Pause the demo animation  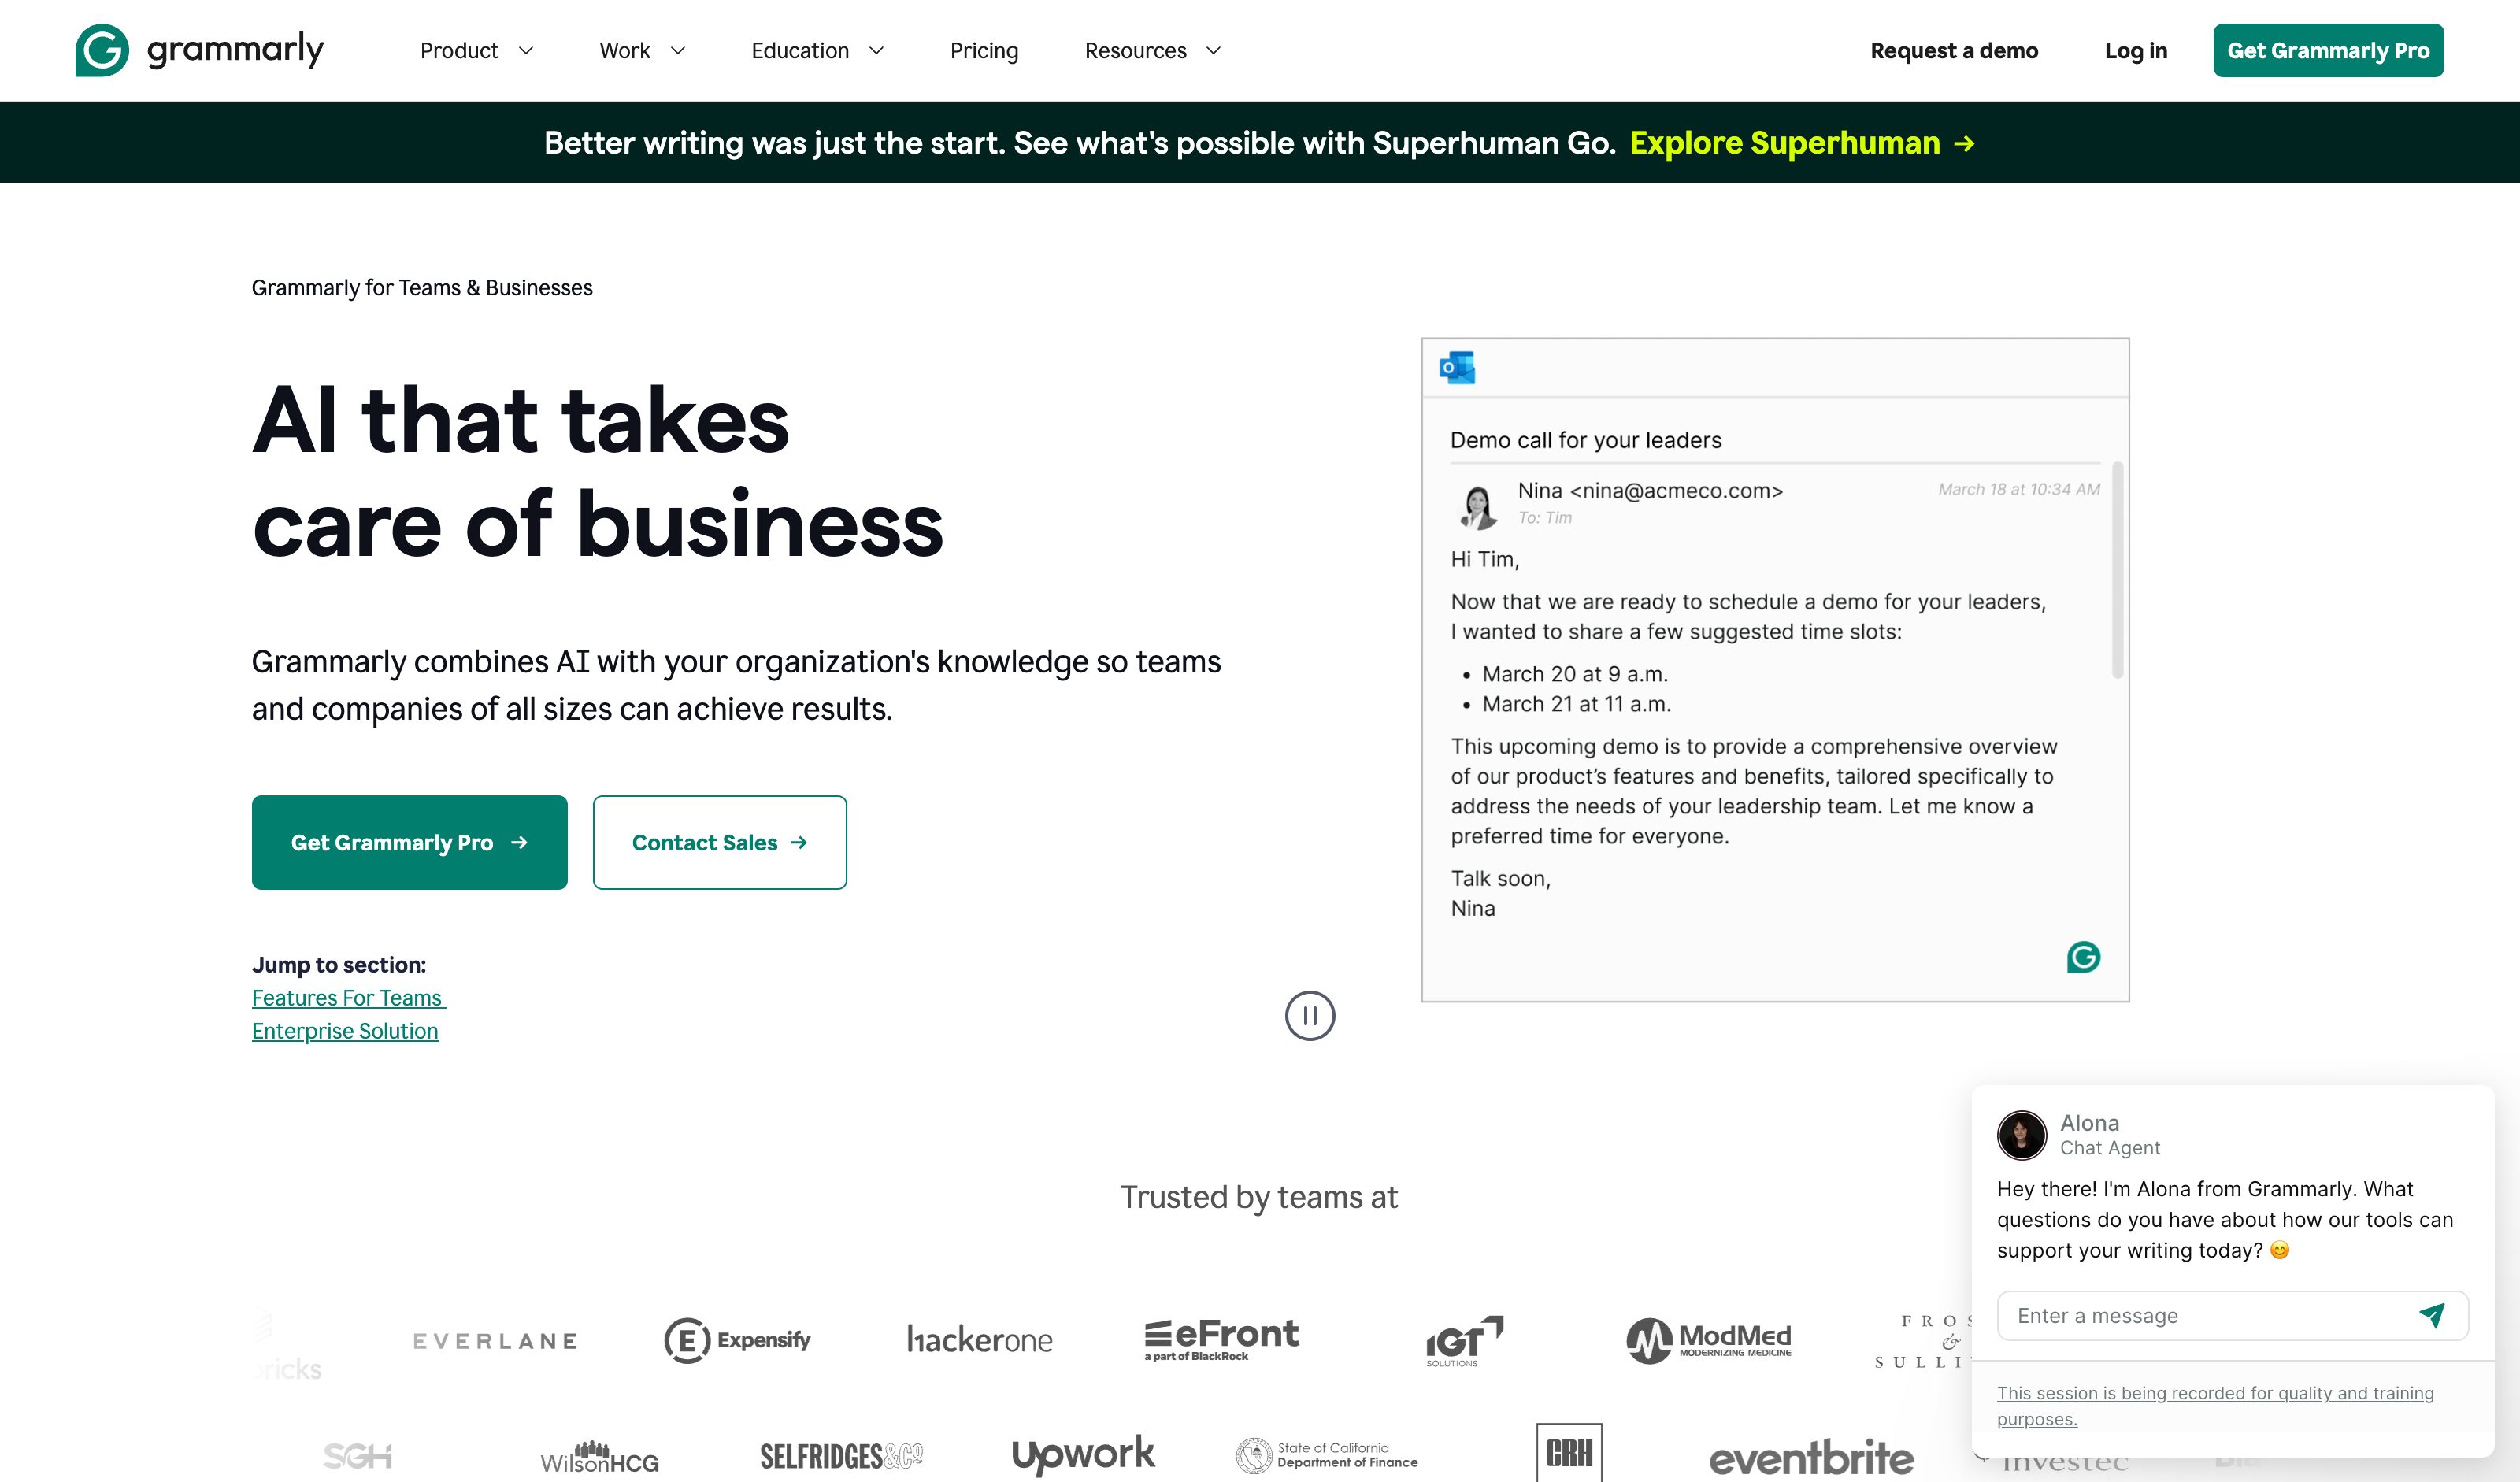(1310, 1016)
